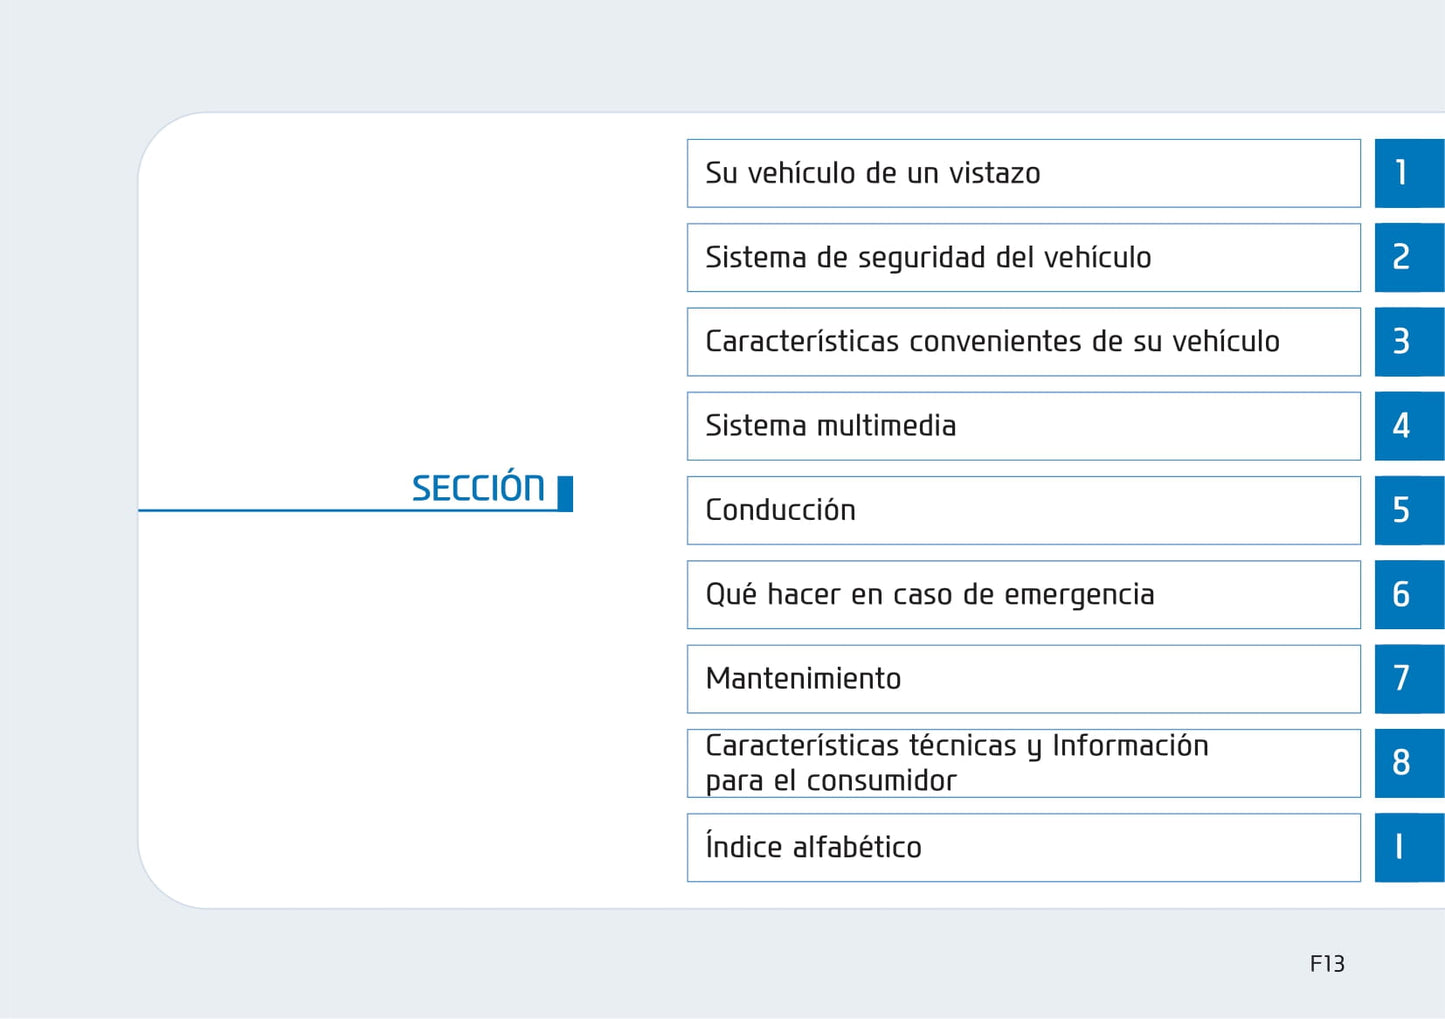Click the number 6 section tab
Screen dimensions: 1445x1019
[x=1408, y=594]
